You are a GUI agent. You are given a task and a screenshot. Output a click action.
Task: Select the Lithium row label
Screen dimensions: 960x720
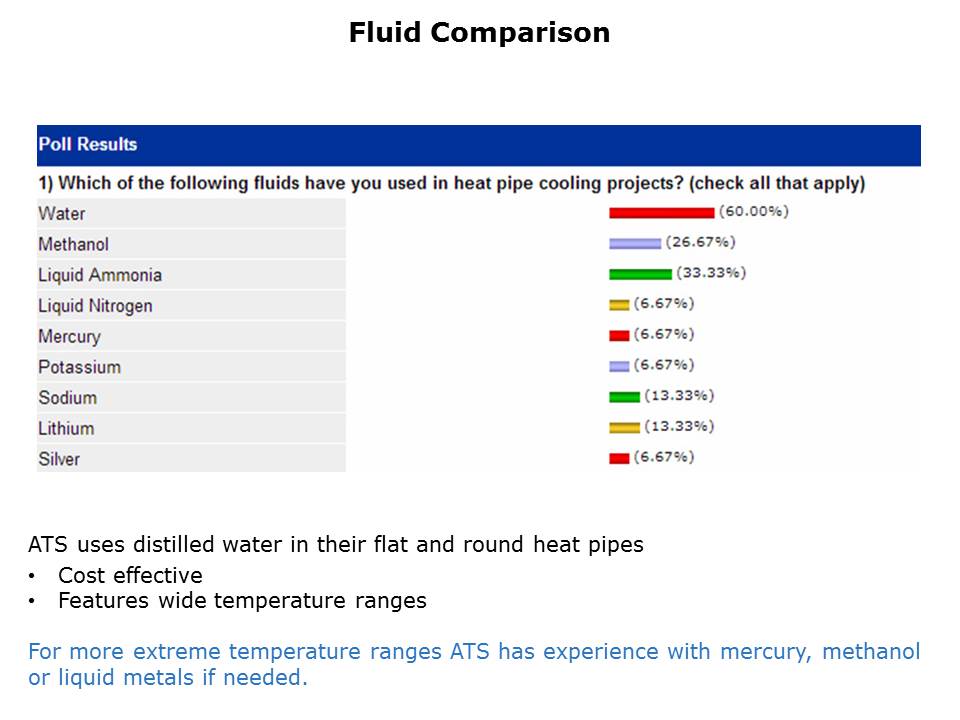[66, 428]
